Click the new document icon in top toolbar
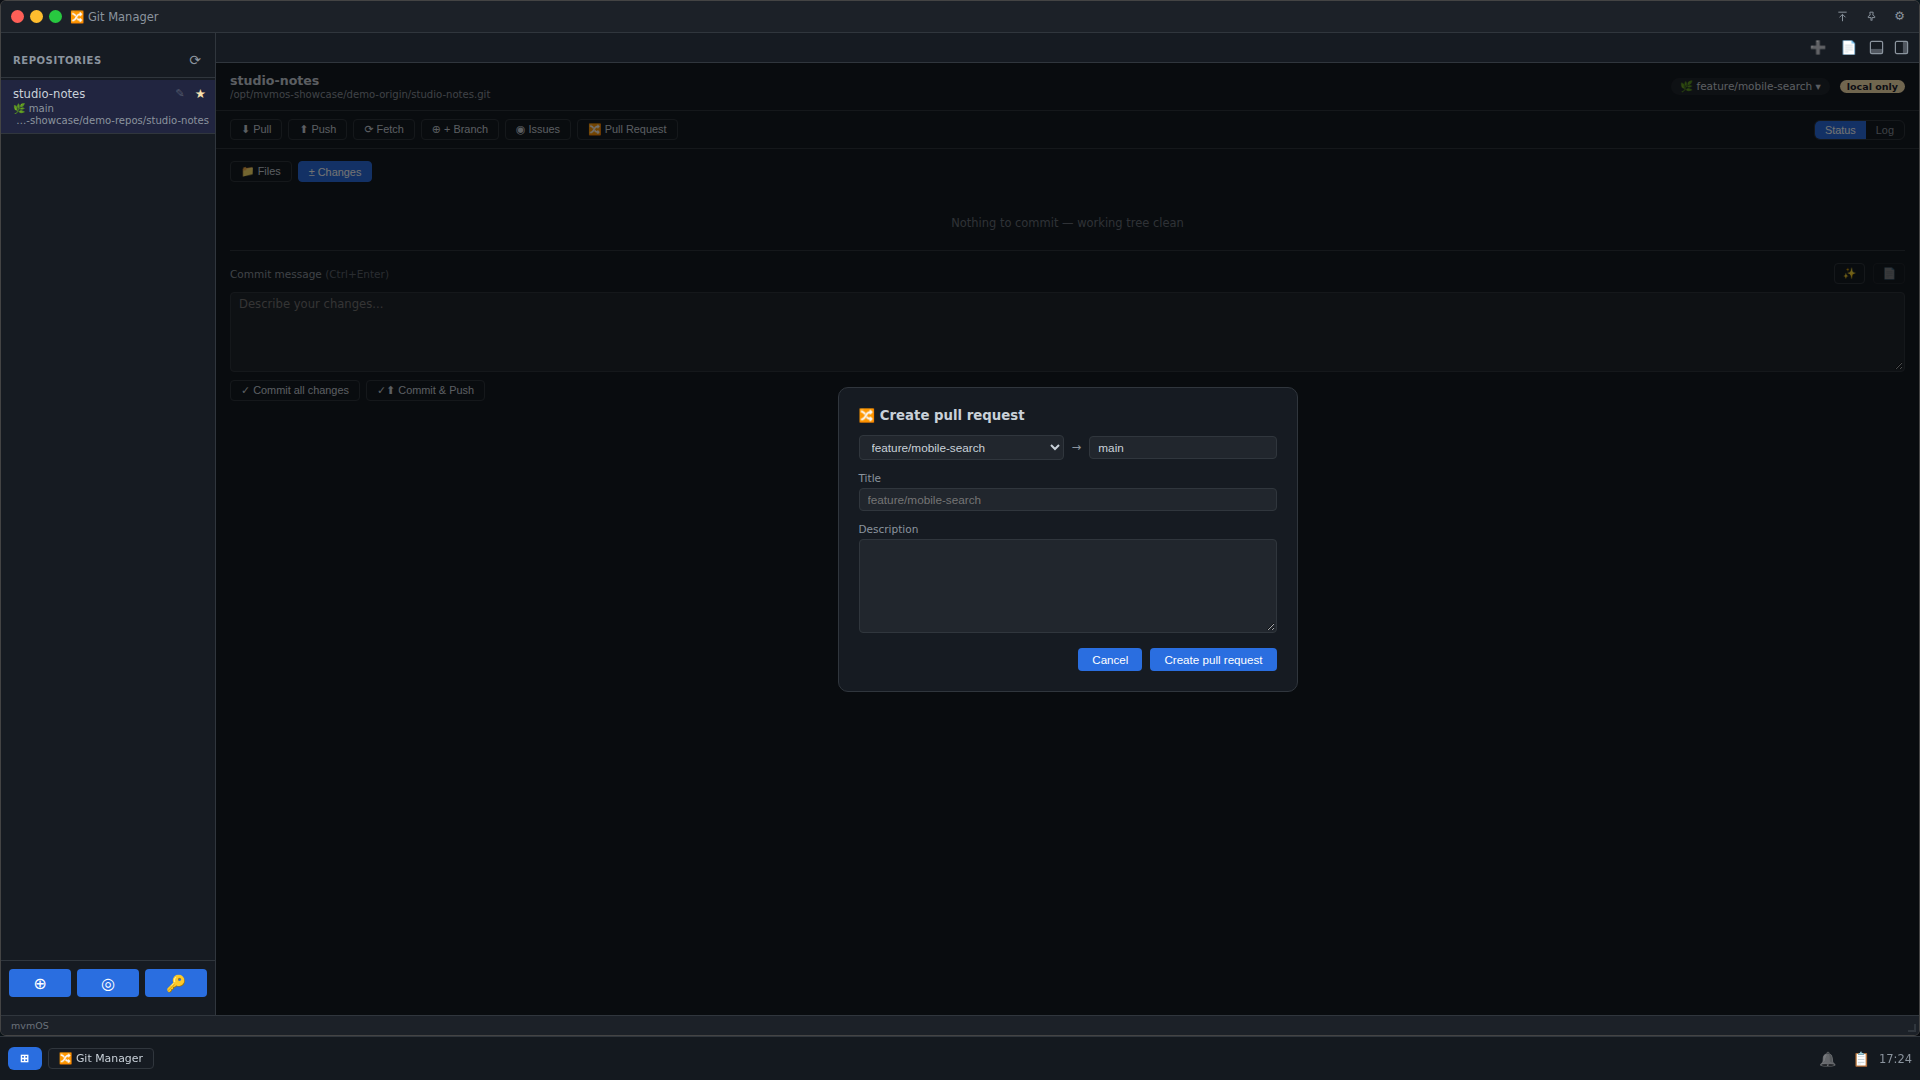Viewport: 1920px width, 1080px height. 1849,47
